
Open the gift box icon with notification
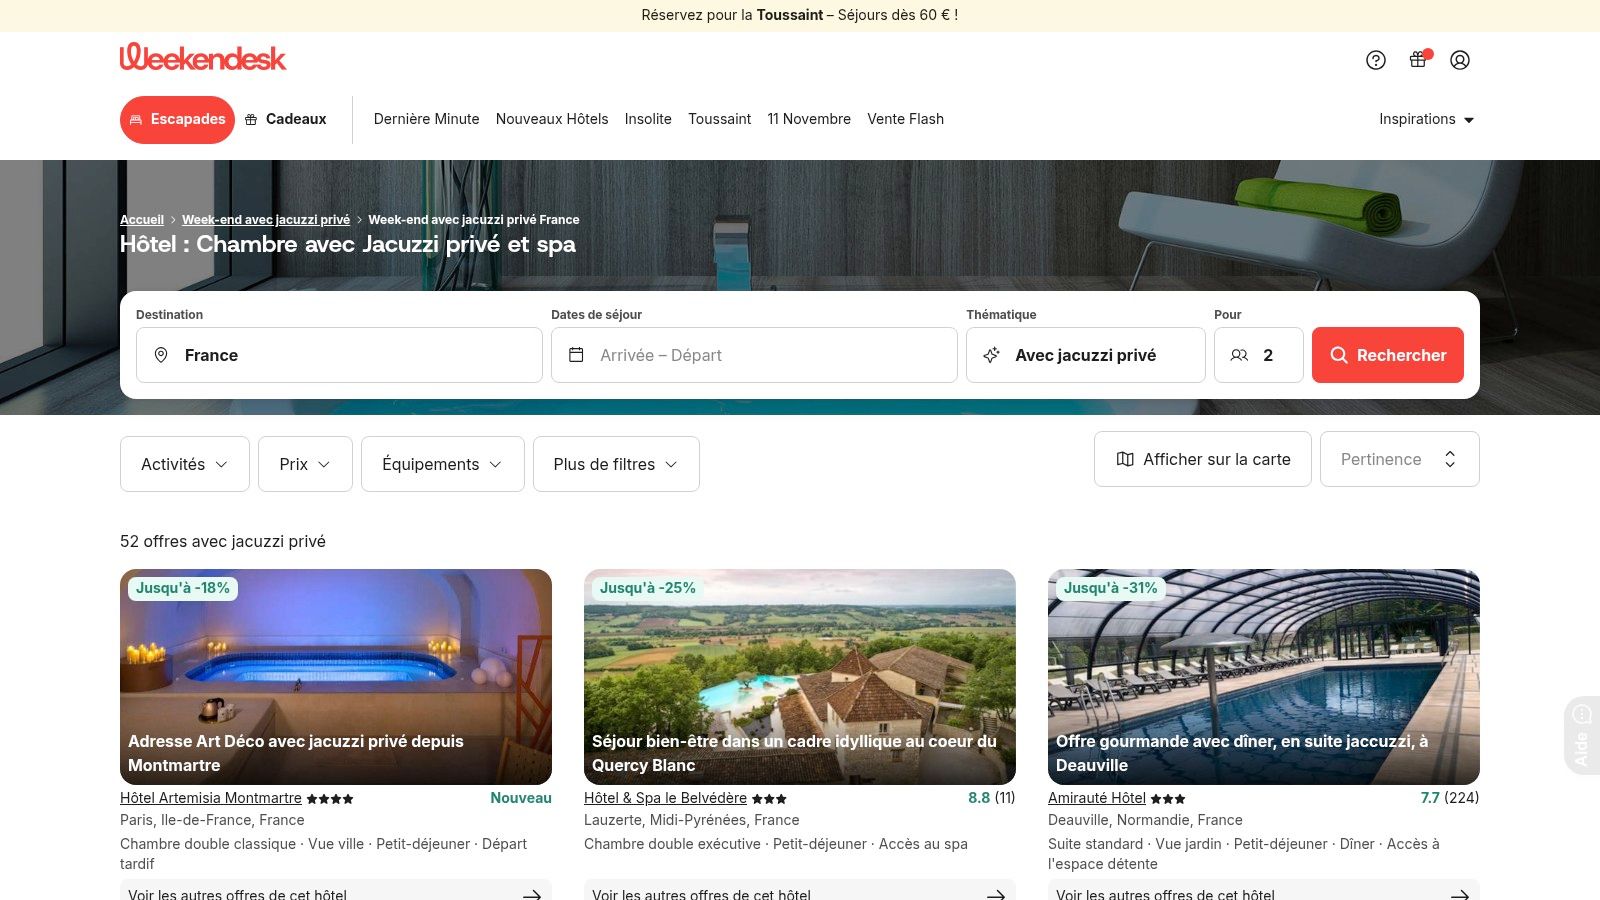point(1418,59)
